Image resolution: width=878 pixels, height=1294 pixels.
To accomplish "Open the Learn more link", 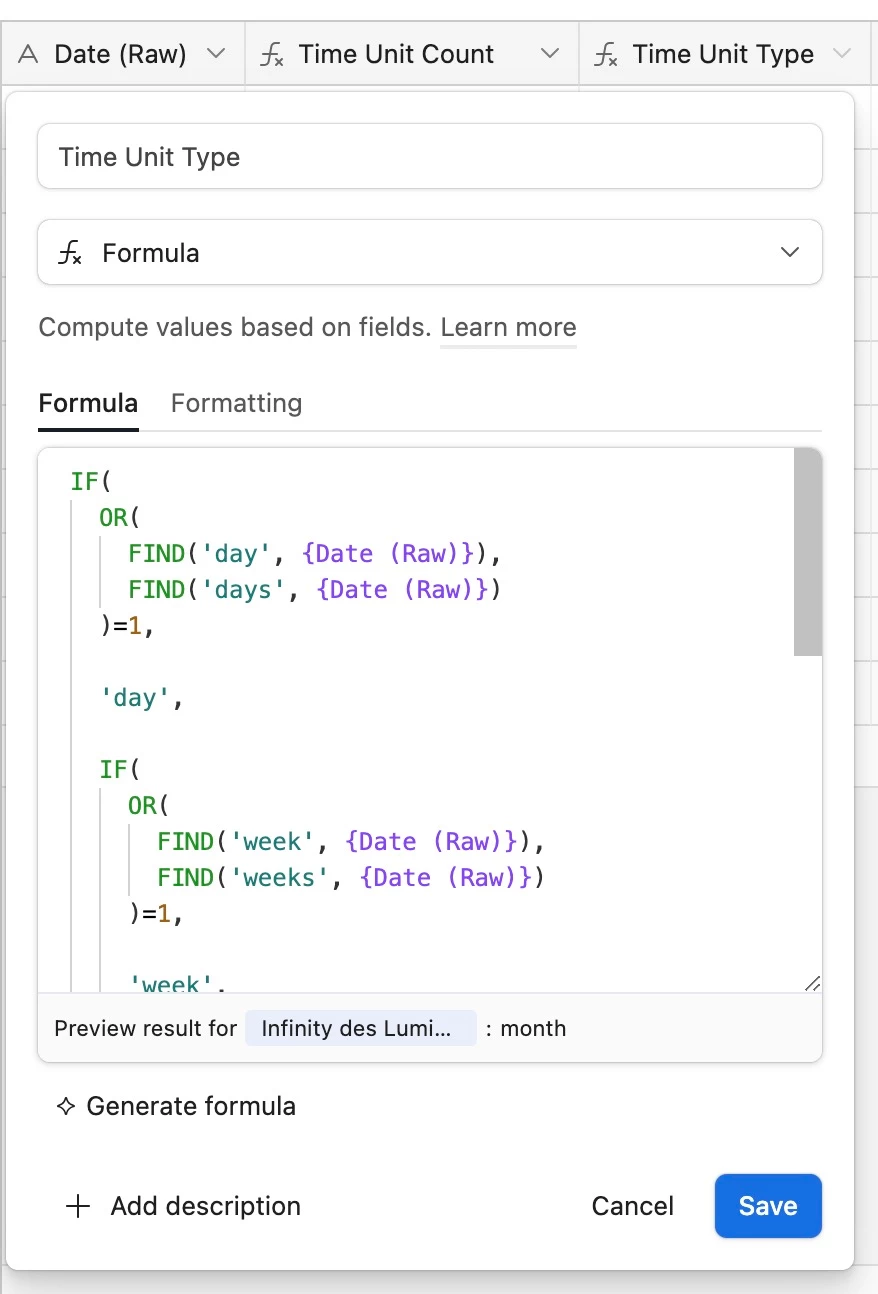I will click(508, 328).
